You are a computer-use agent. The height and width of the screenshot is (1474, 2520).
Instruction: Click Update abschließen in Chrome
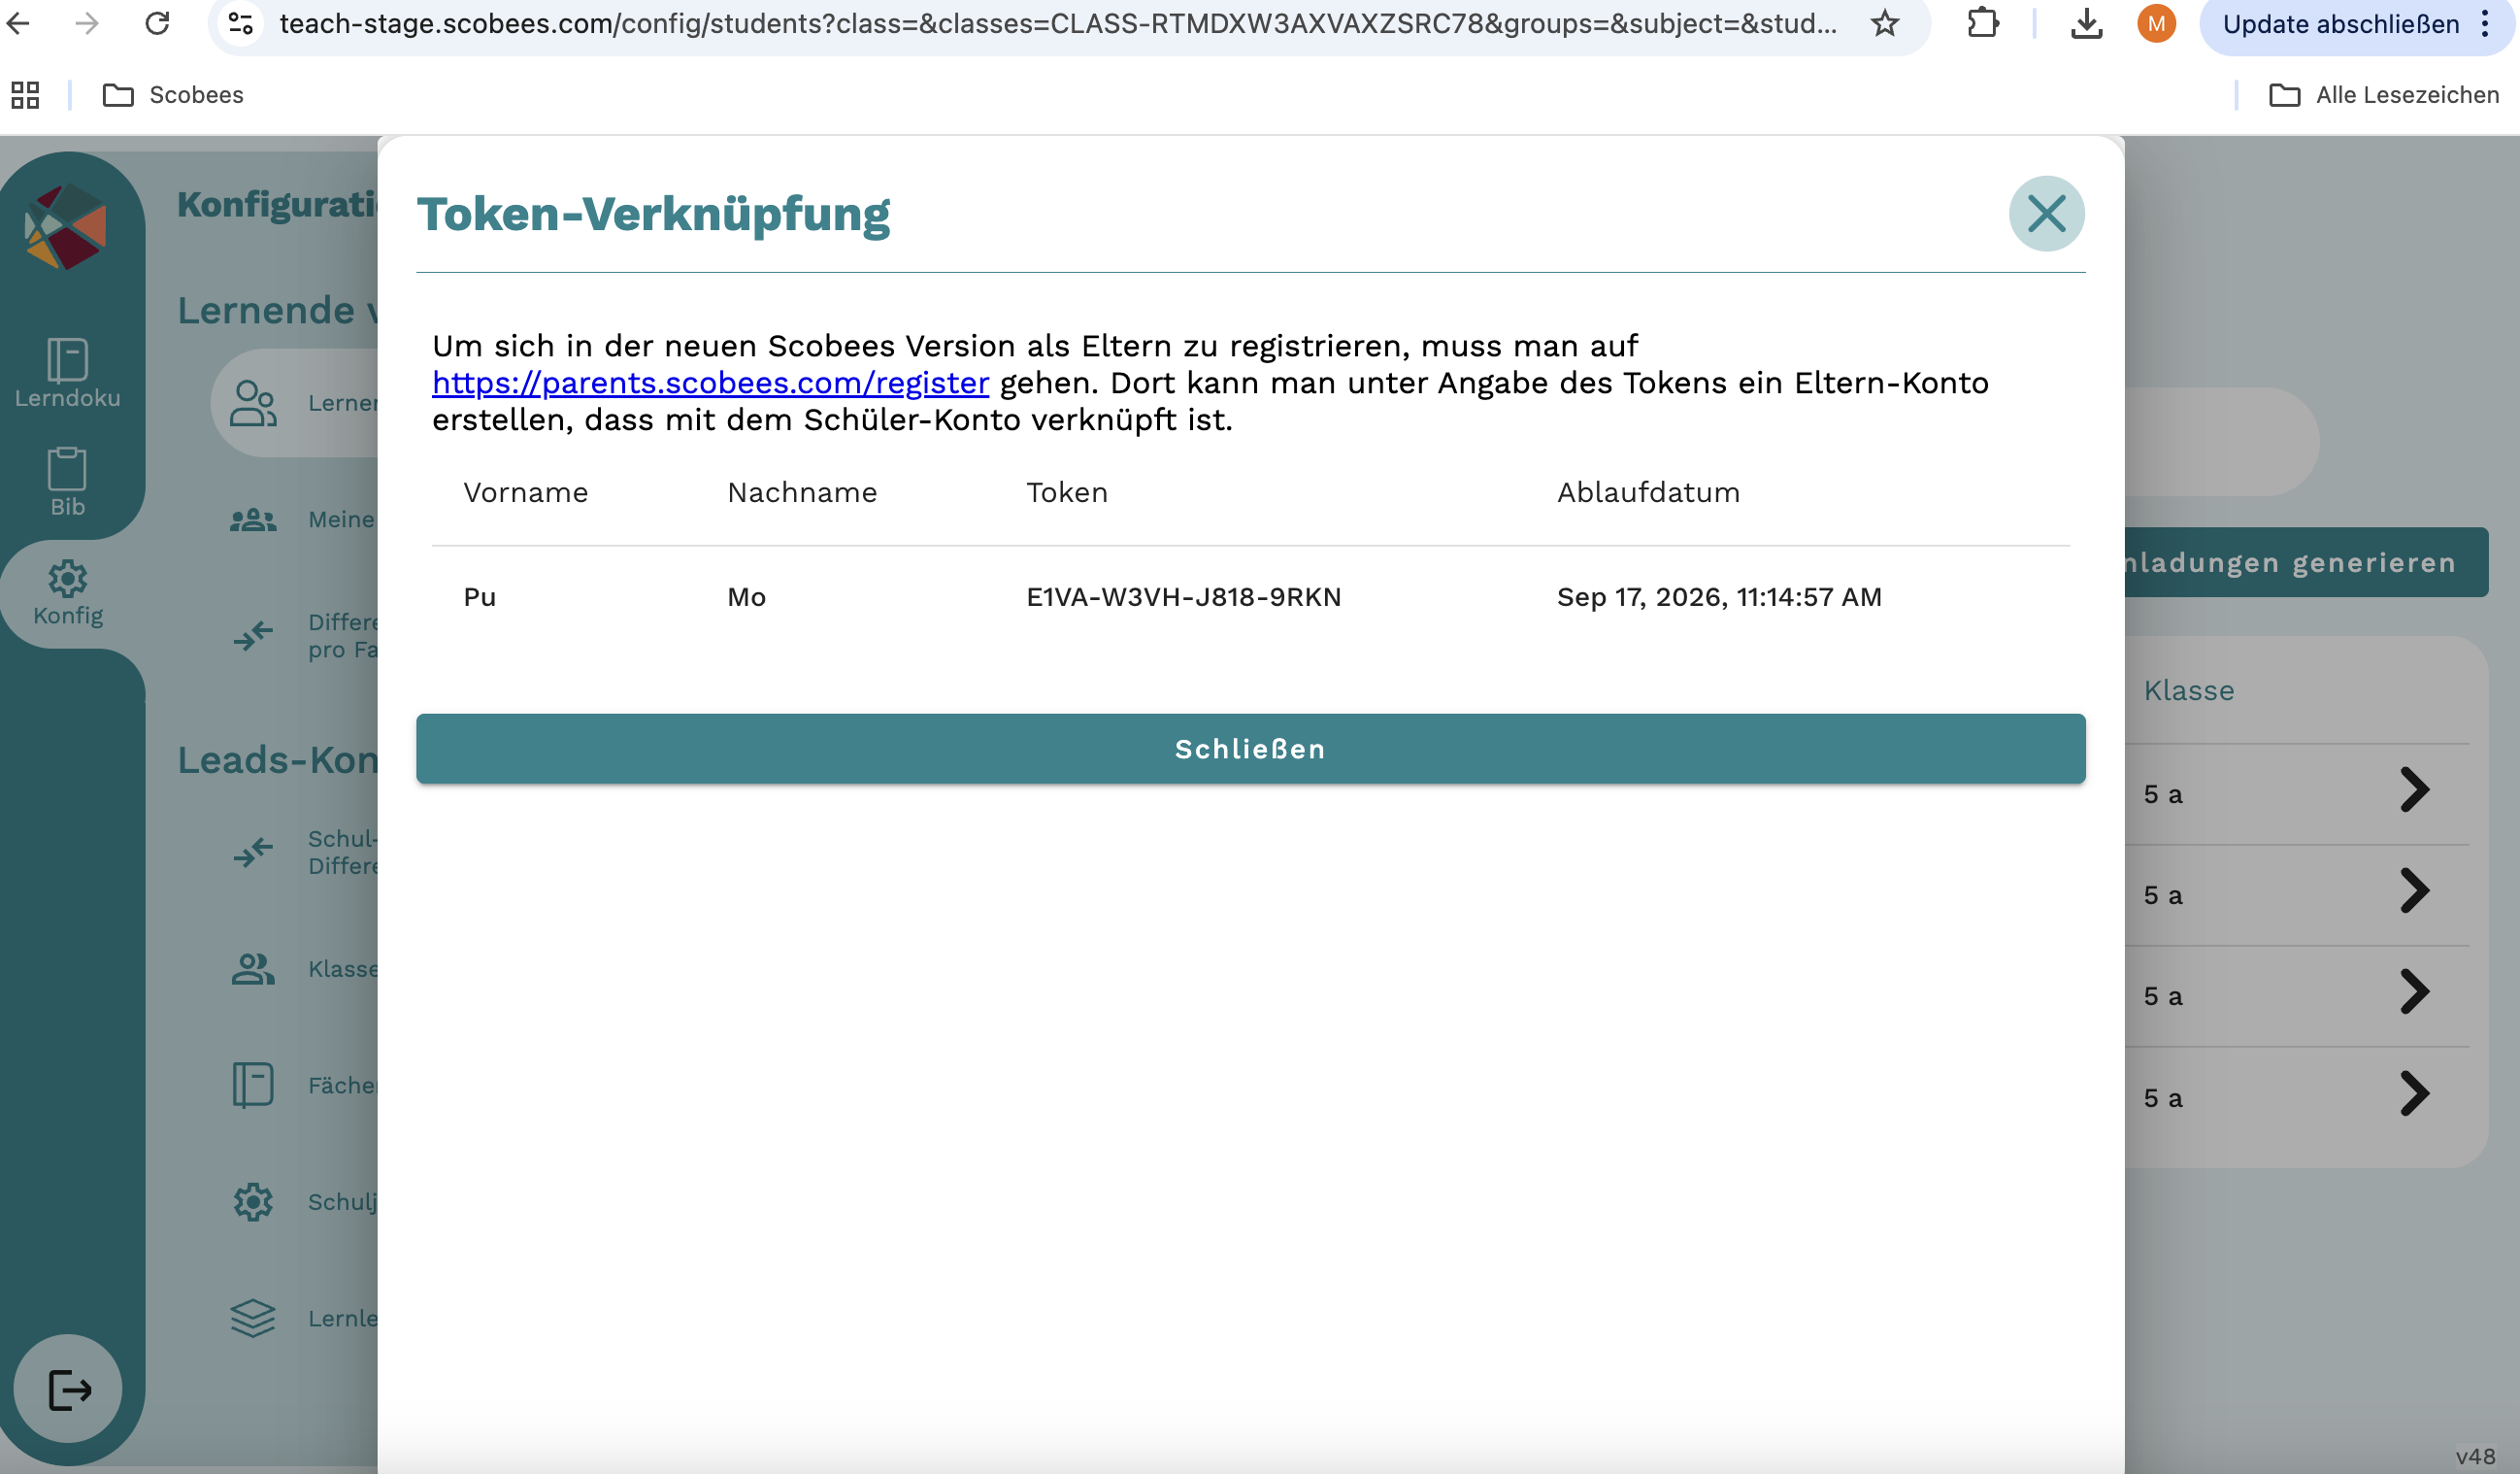[x=2340, y=24]
